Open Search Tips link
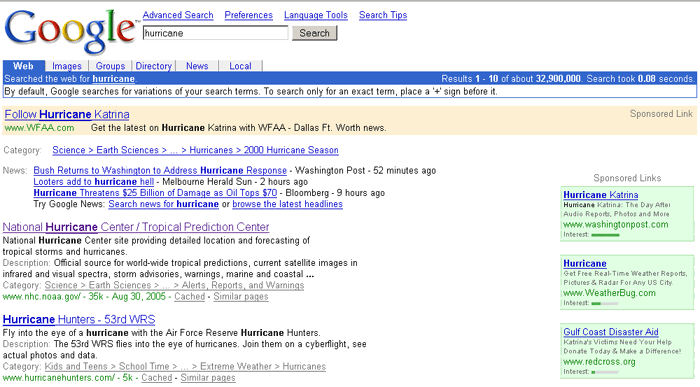 pos(383,15)
